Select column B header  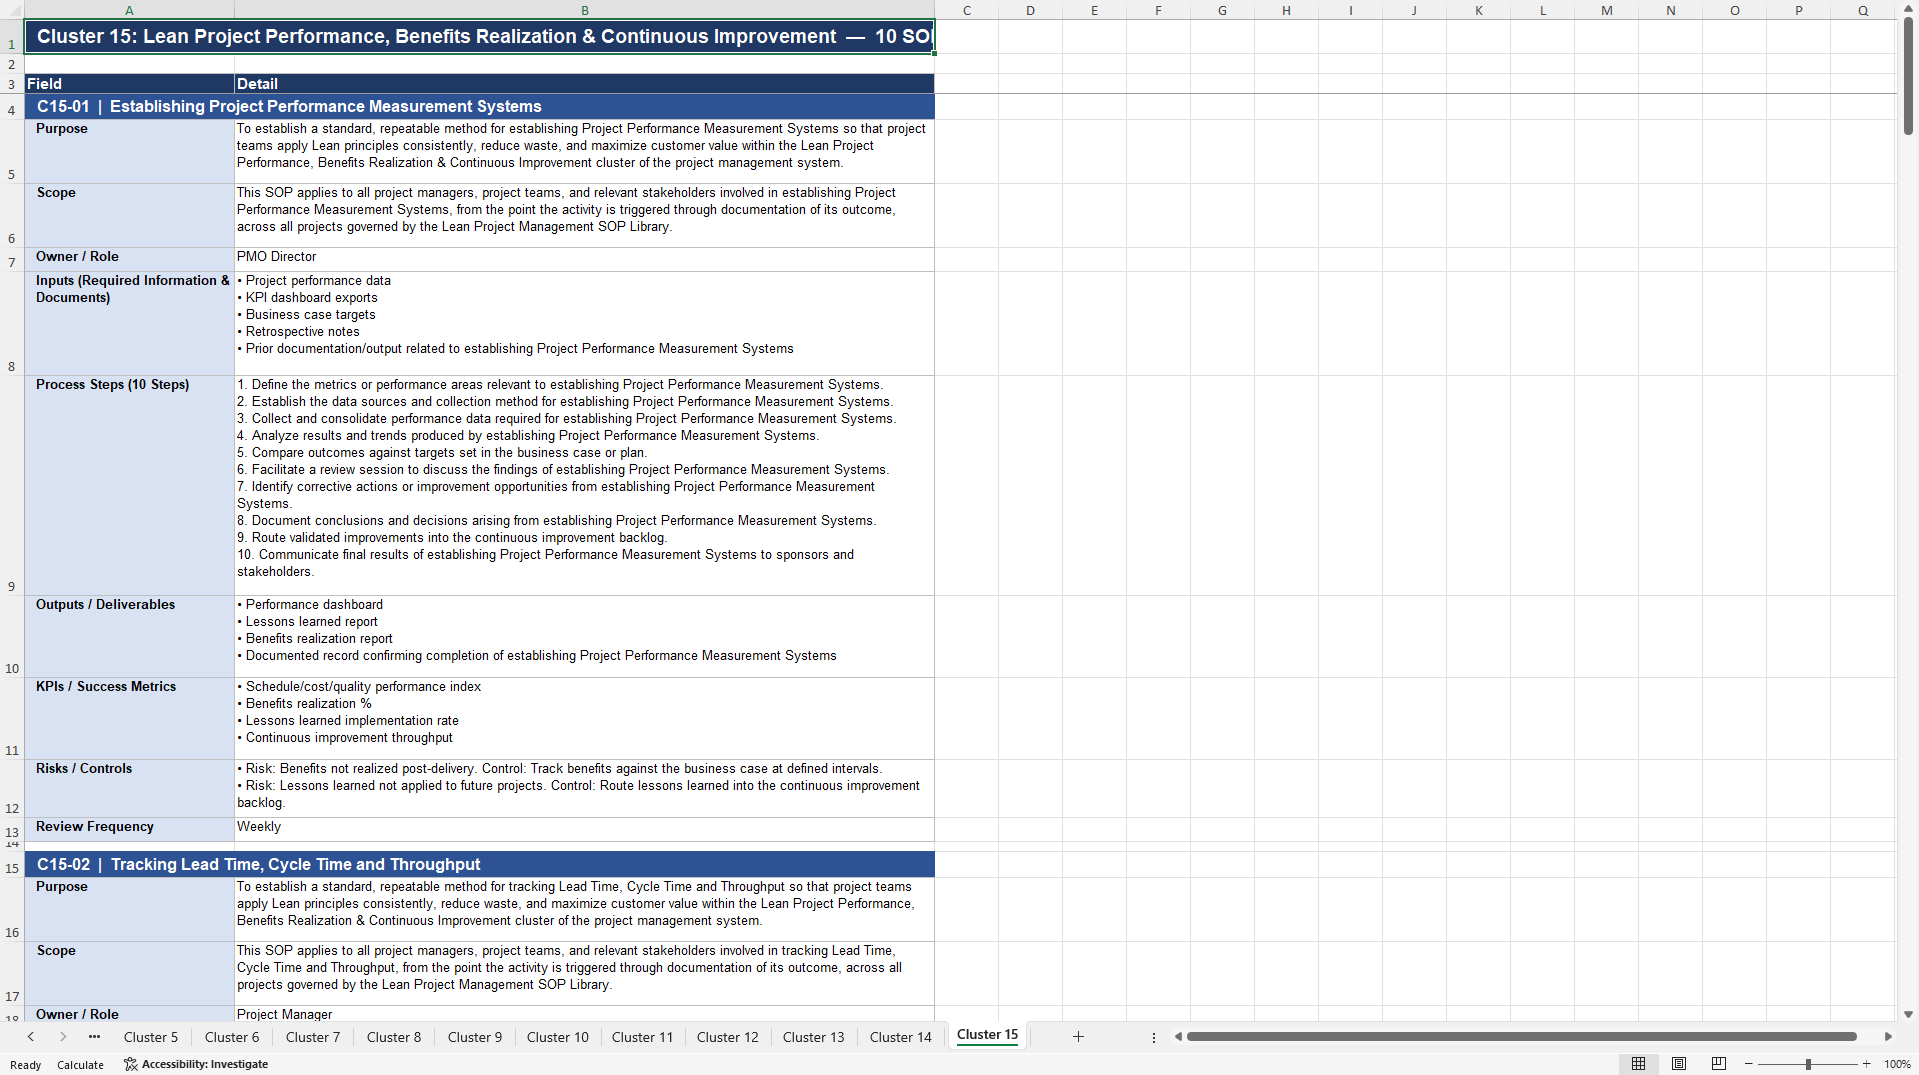tap(585, 10)
